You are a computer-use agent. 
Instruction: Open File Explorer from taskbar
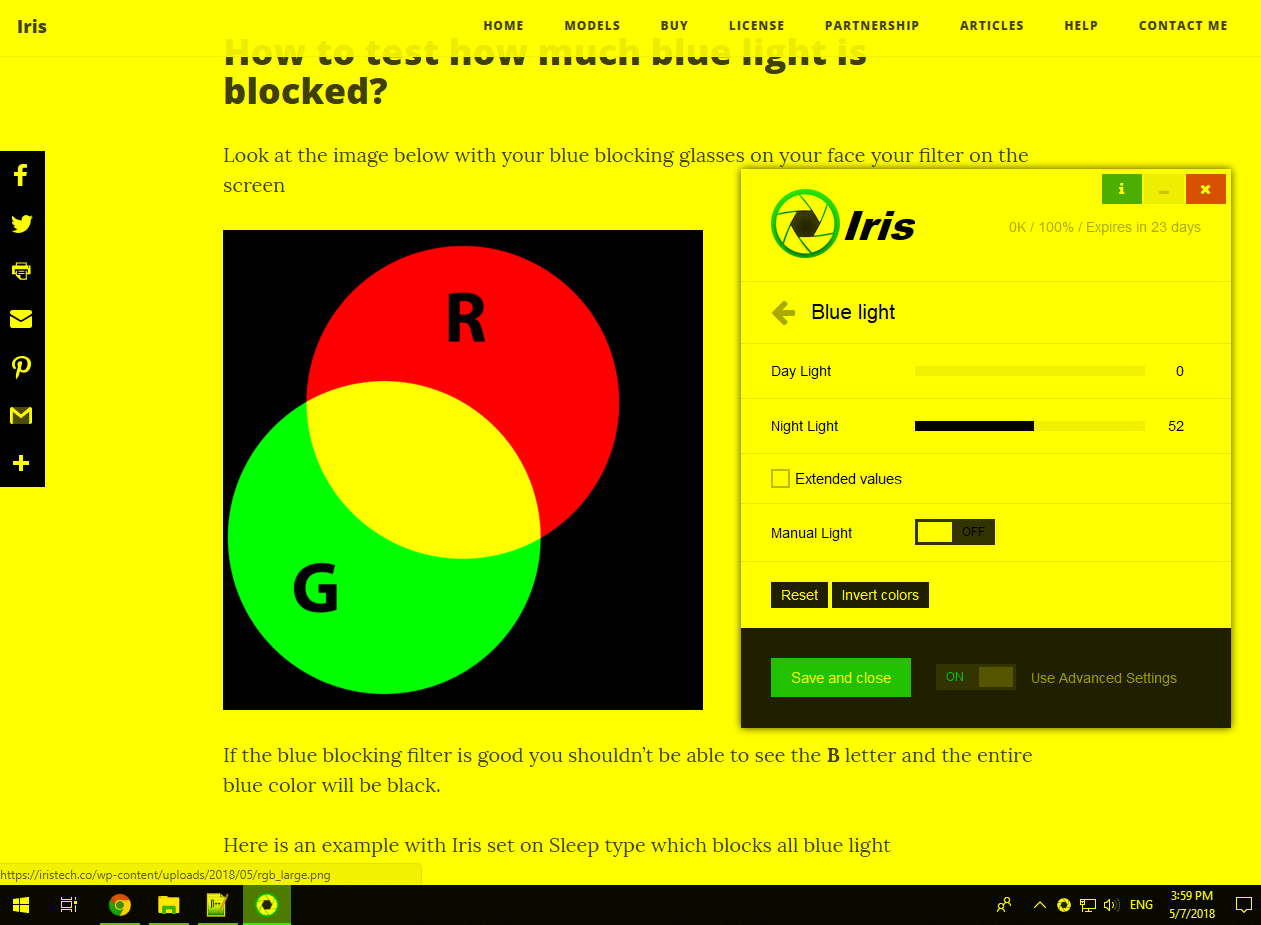(x=169, y=905)
